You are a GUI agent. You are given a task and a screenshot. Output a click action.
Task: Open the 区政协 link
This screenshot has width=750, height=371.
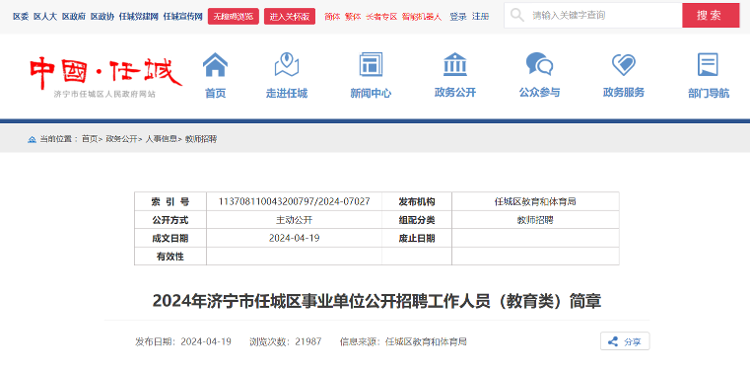(102, 17)
